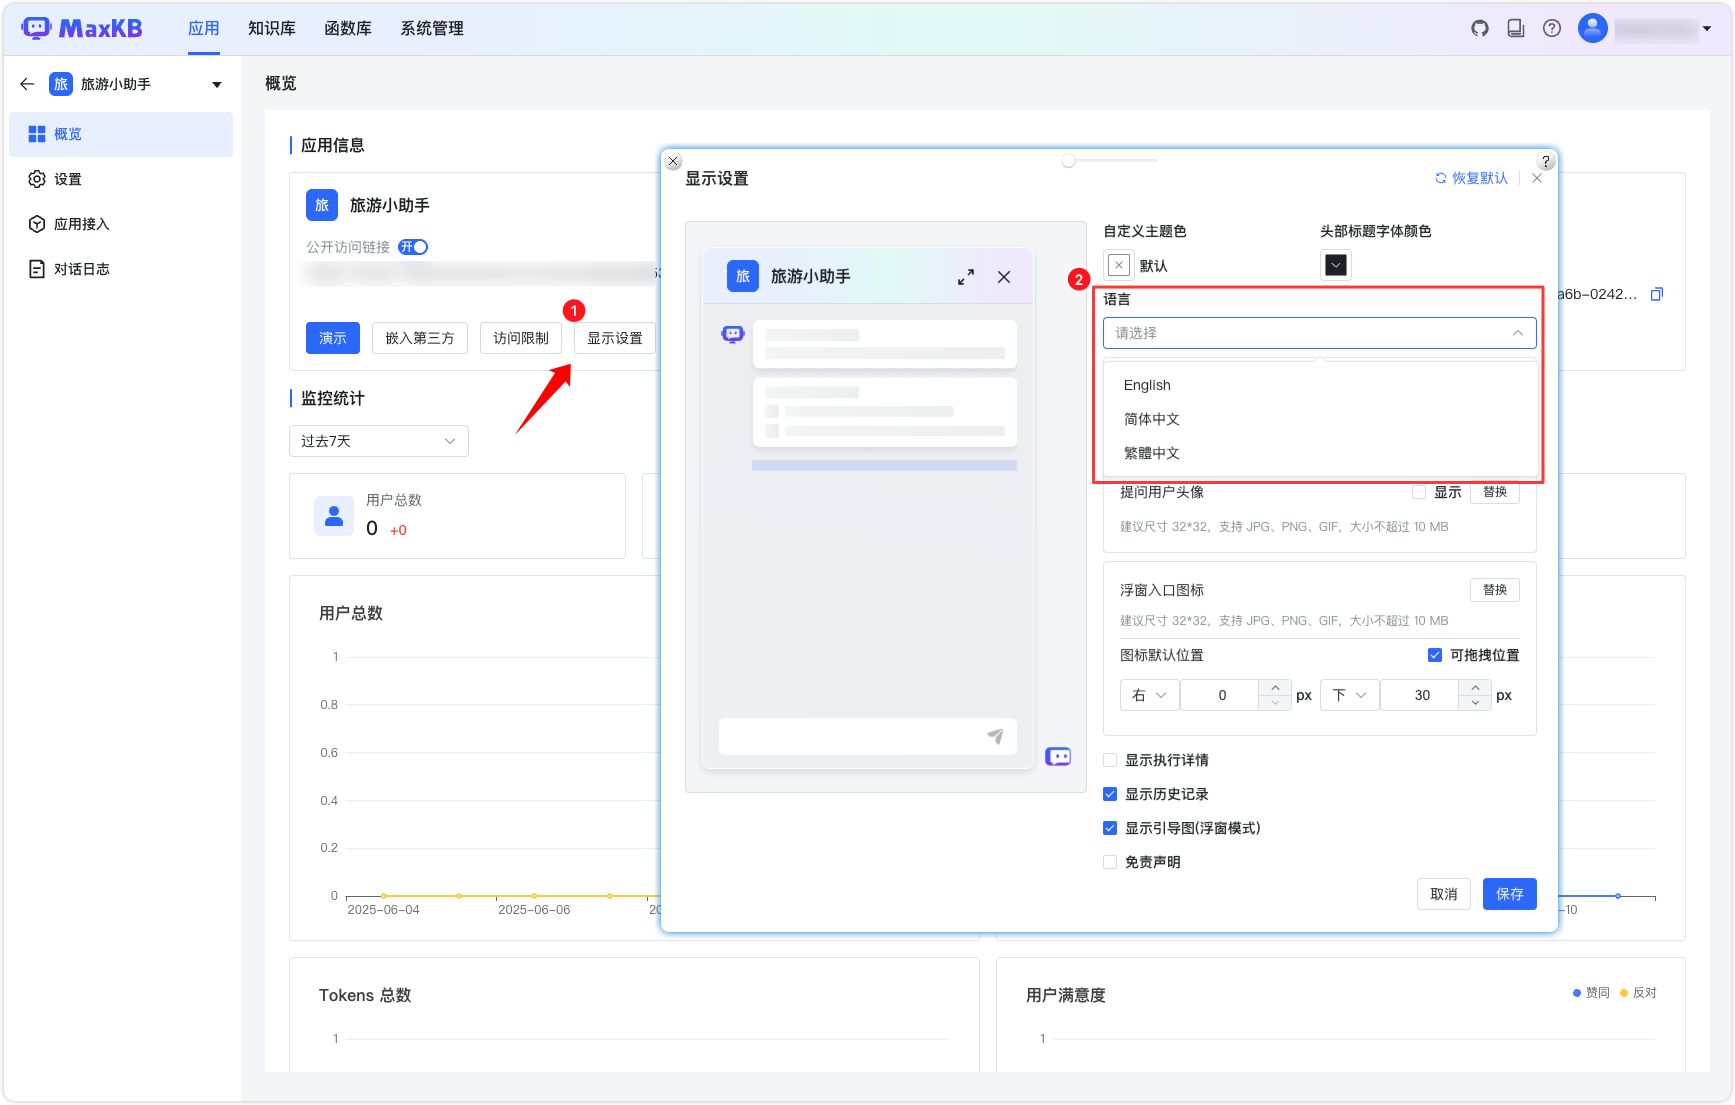Expand the 旅游小助手 application switcher

(217, 84)
